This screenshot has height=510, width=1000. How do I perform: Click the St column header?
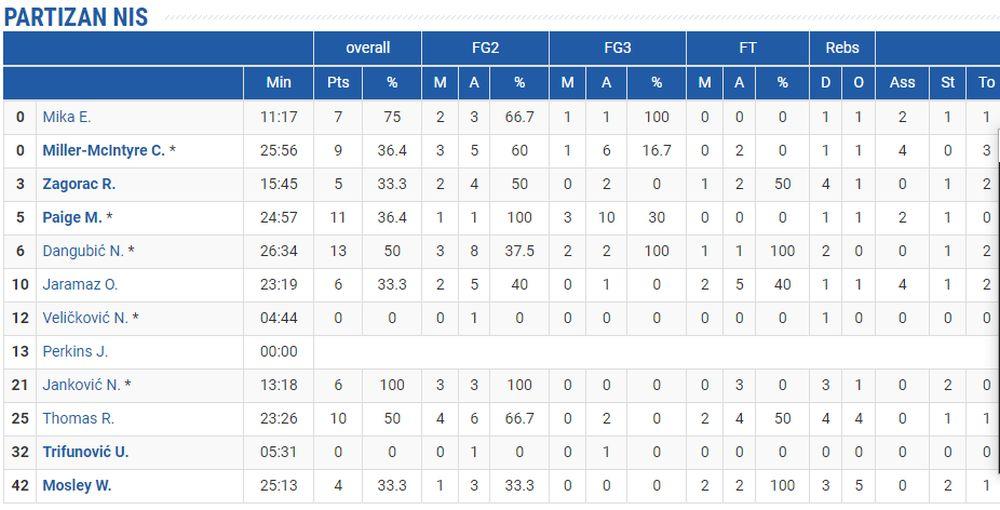click(948, 82)
